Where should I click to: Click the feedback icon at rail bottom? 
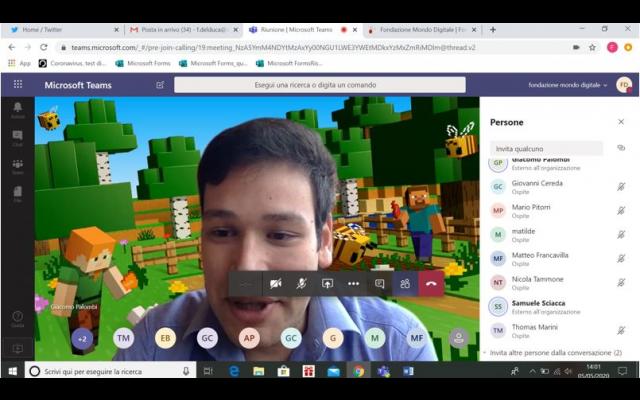click(18, 349)
